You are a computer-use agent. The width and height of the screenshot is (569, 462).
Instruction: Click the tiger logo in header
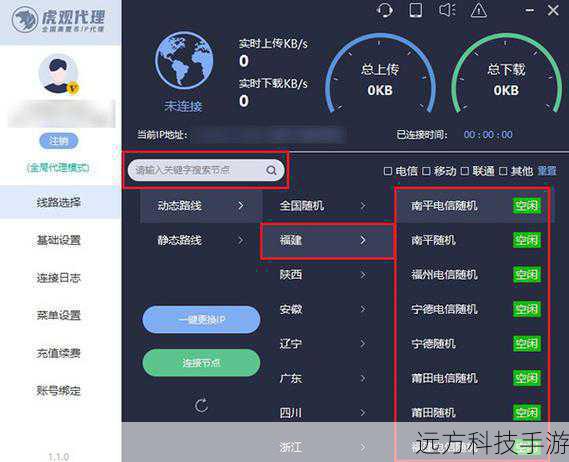tap(24, 20)
